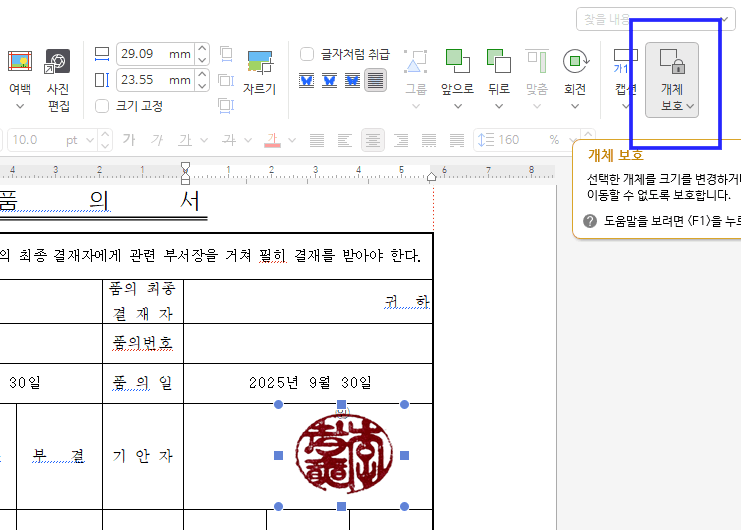
Task: Expand the 뒤로 dropdown arrow
Action: pos(499,107)
